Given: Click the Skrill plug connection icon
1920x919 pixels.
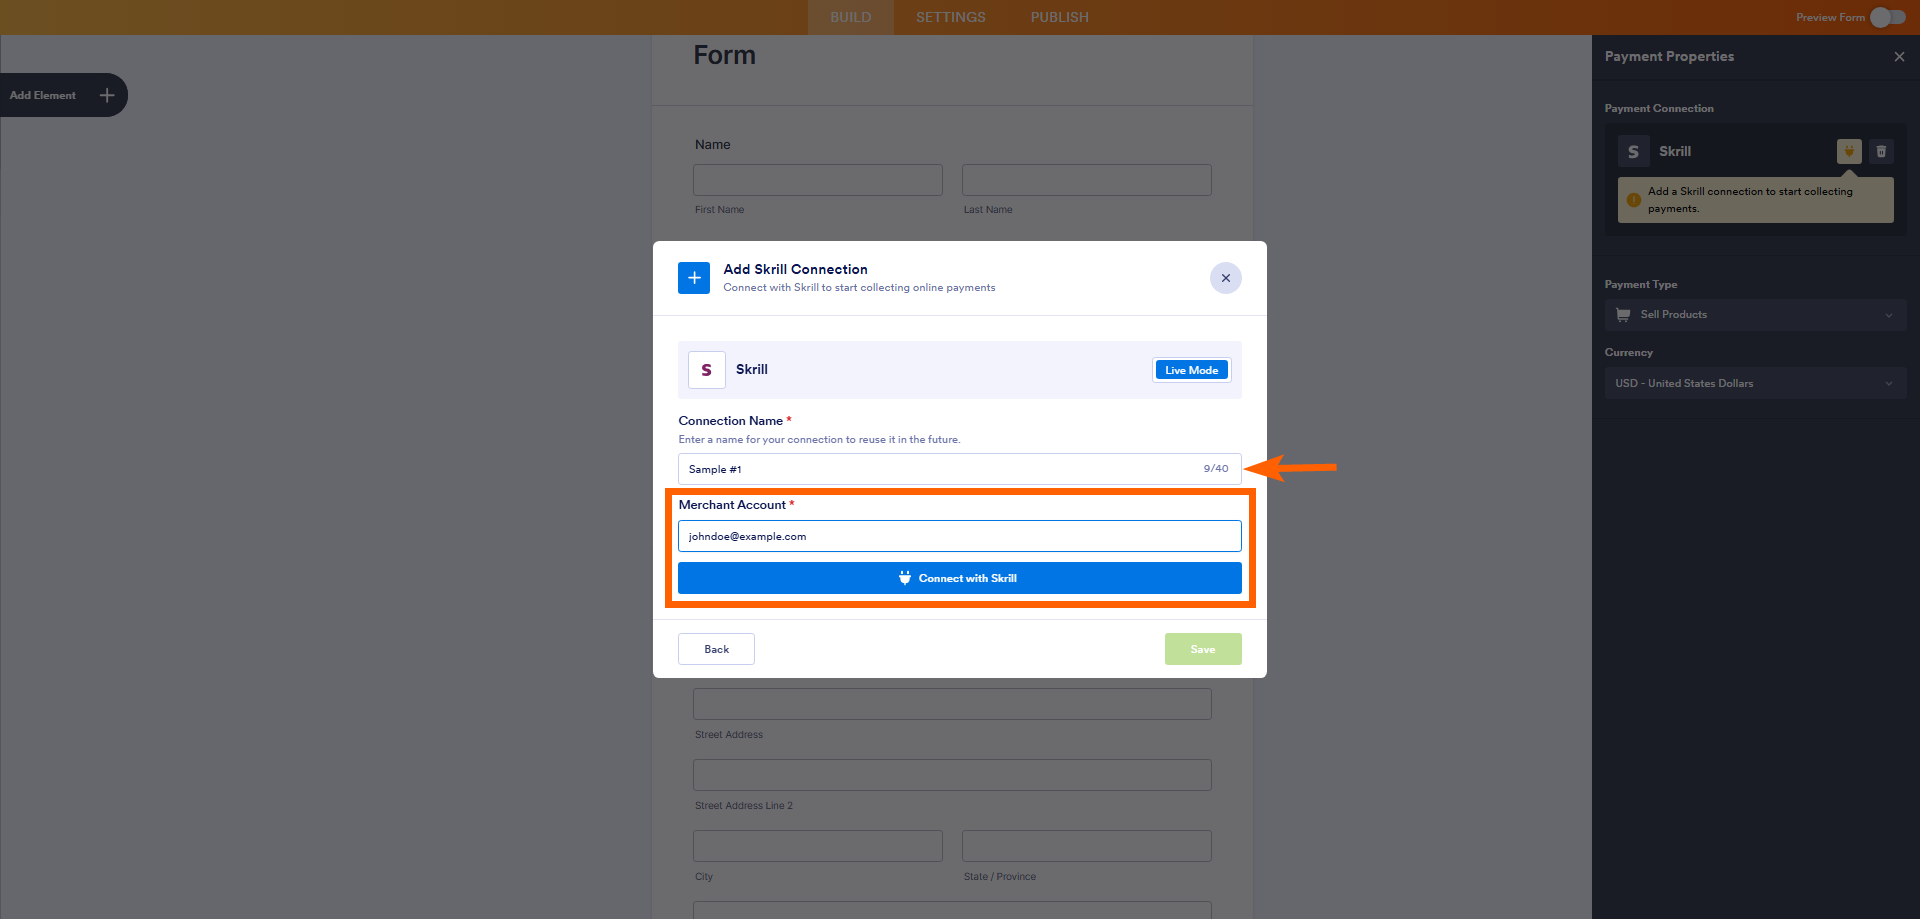Looking at the screenshot, I should point(1848,151).
